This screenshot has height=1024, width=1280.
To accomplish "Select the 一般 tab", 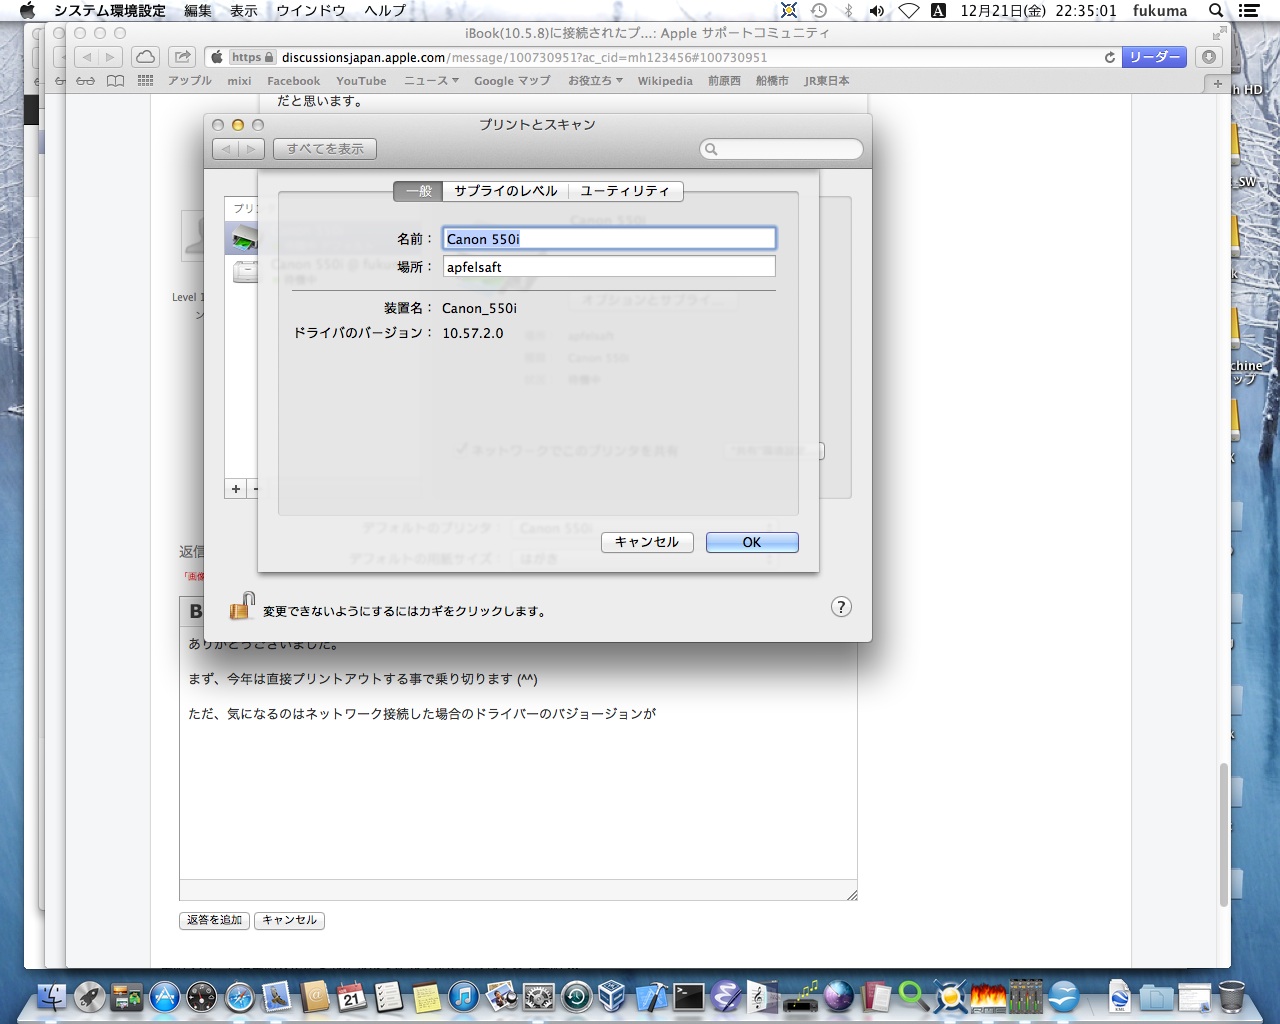I will point(418,191).
